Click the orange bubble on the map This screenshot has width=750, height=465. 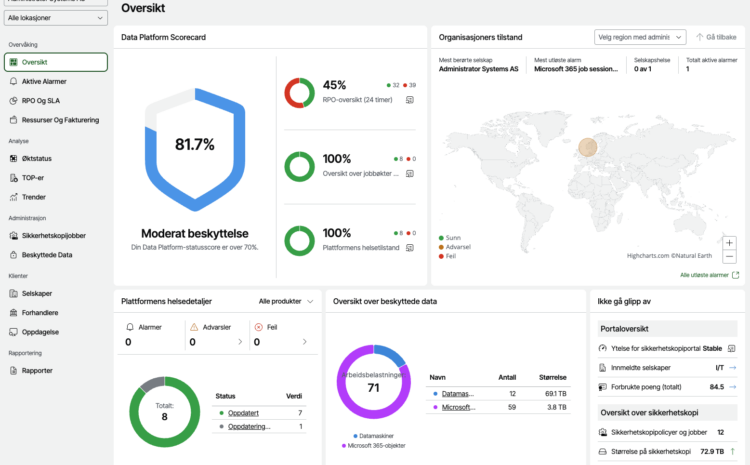[x=587, y=148]
